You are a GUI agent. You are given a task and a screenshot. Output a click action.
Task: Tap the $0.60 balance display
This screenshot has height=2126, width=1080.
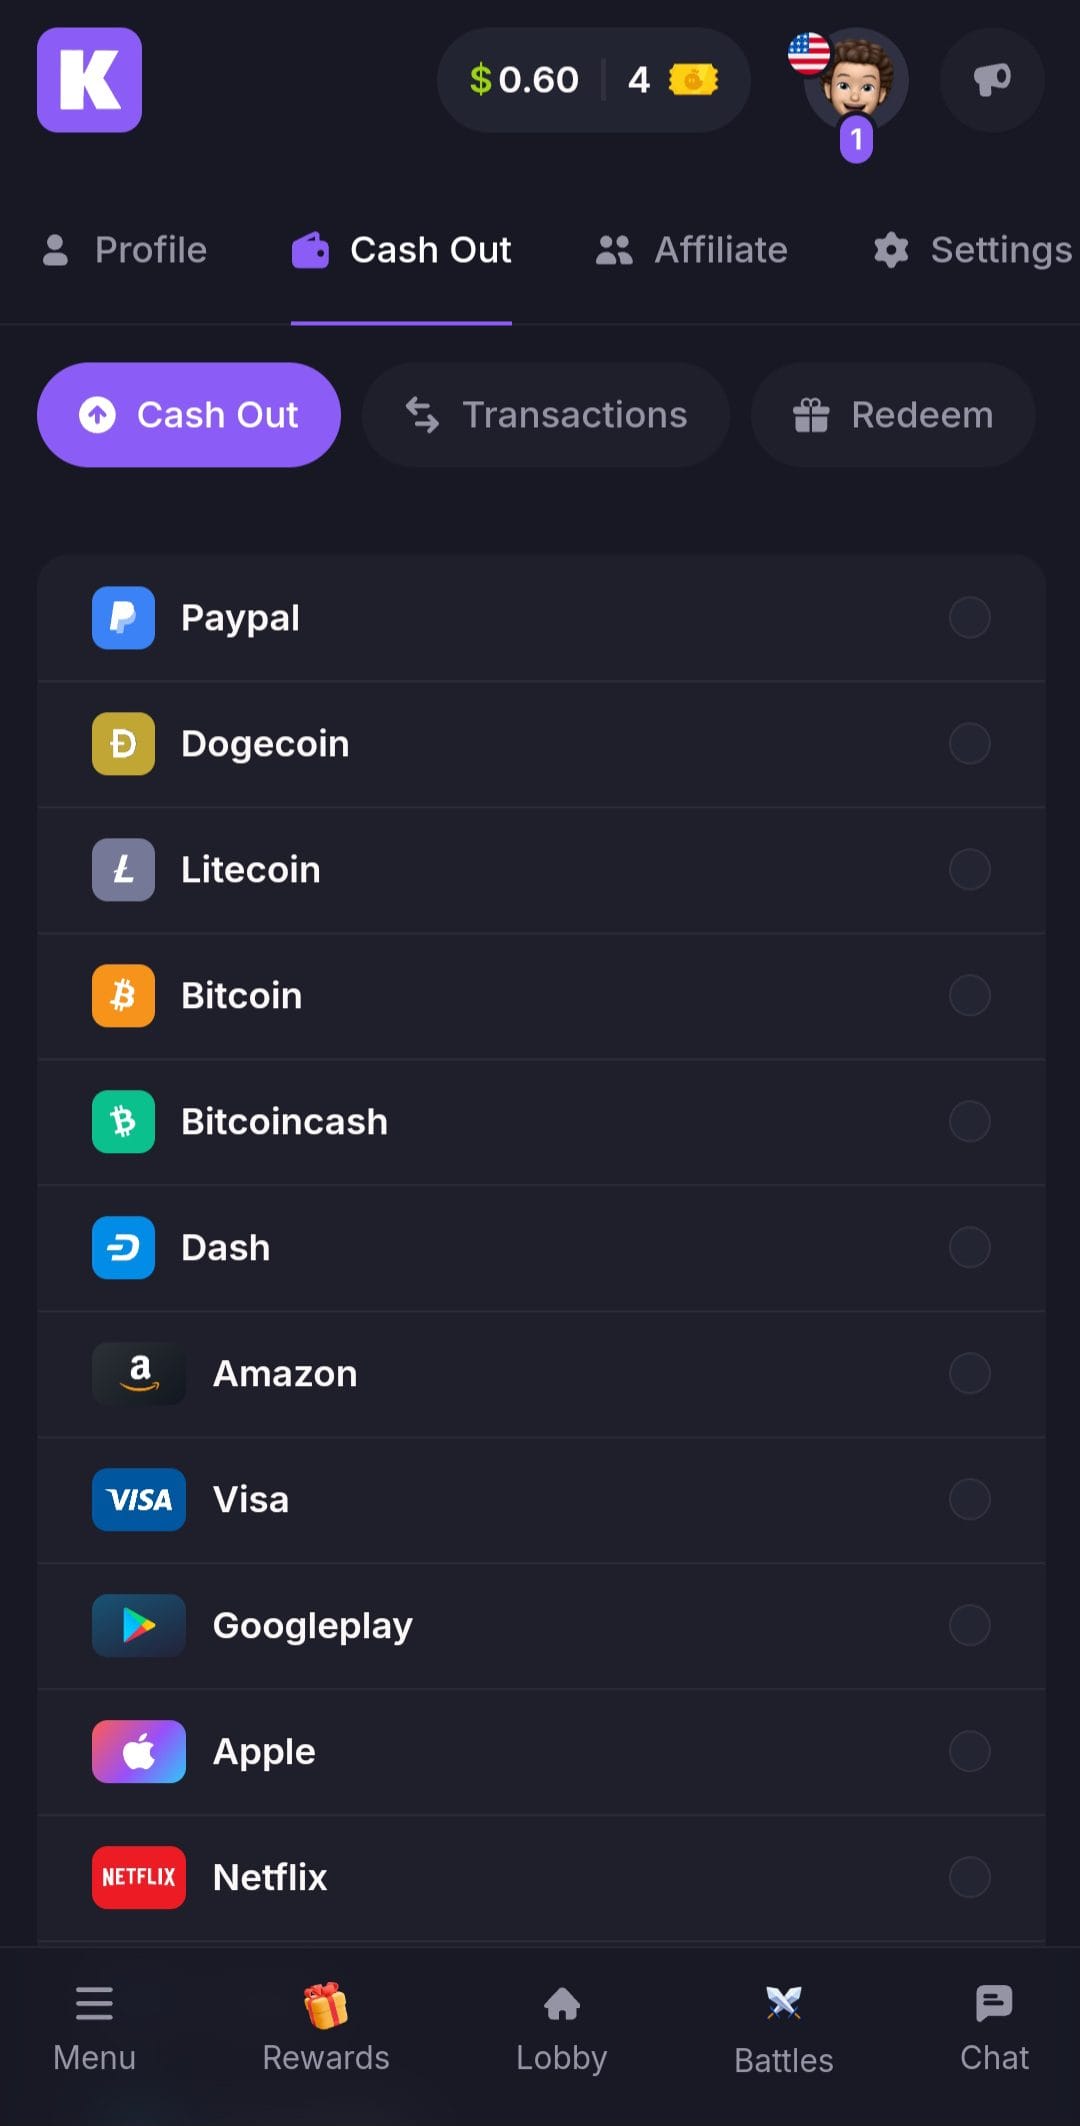coord(524,80)
